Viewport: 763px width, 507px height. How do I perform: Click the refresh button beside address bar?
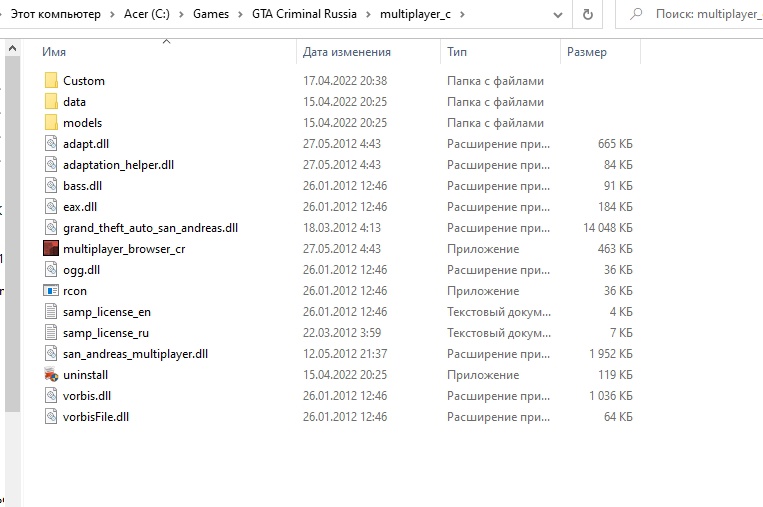[x=587, y=15]
